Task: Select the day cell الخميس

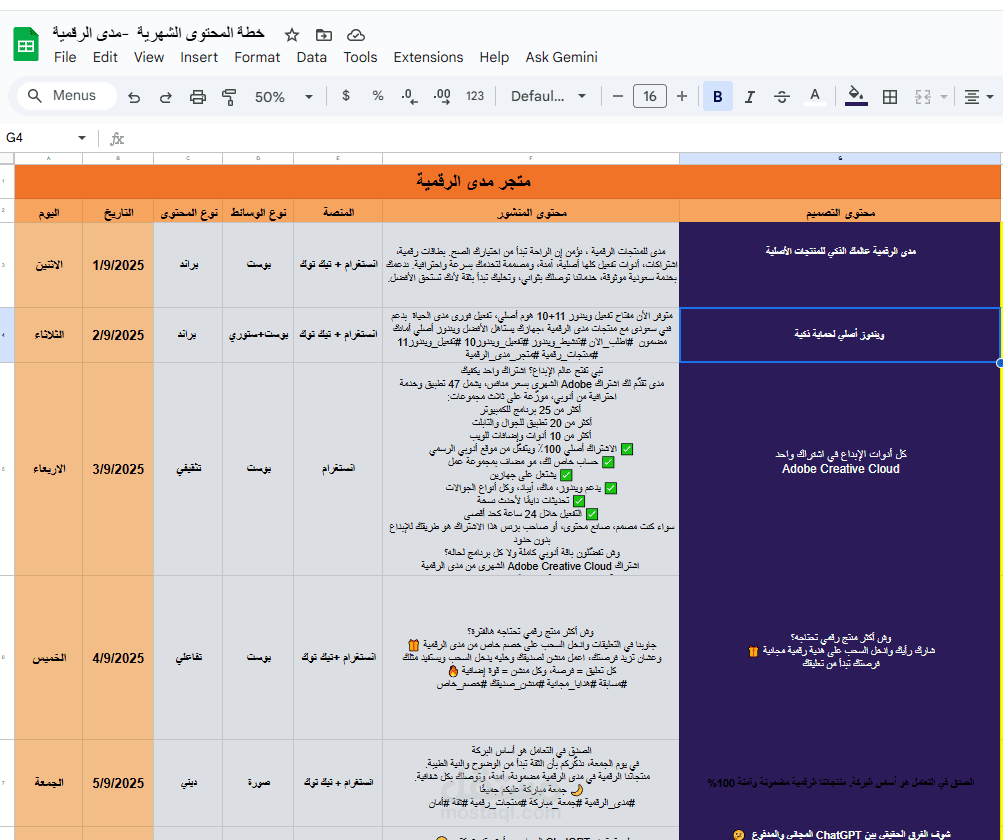Action: point(49,657)
